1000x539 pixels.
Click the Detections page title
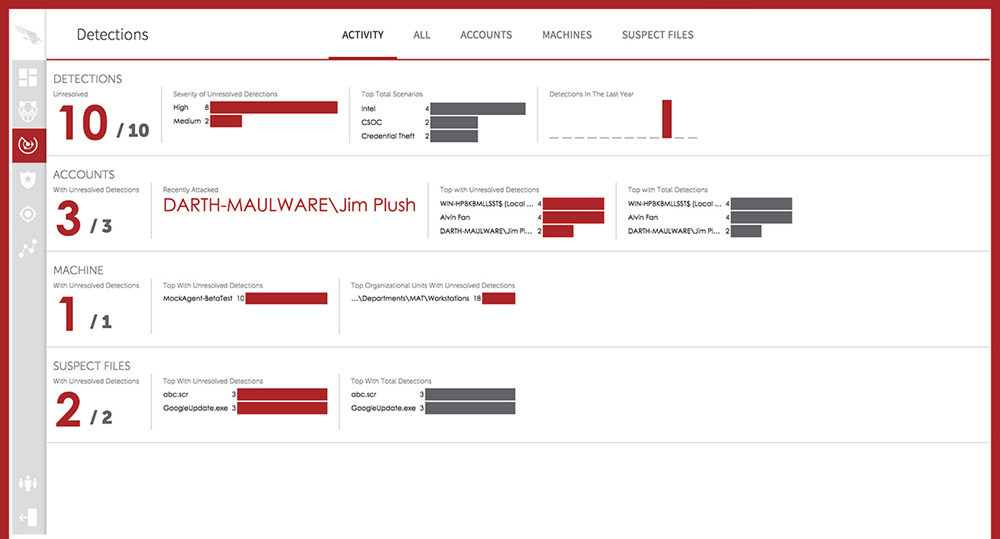112,34
